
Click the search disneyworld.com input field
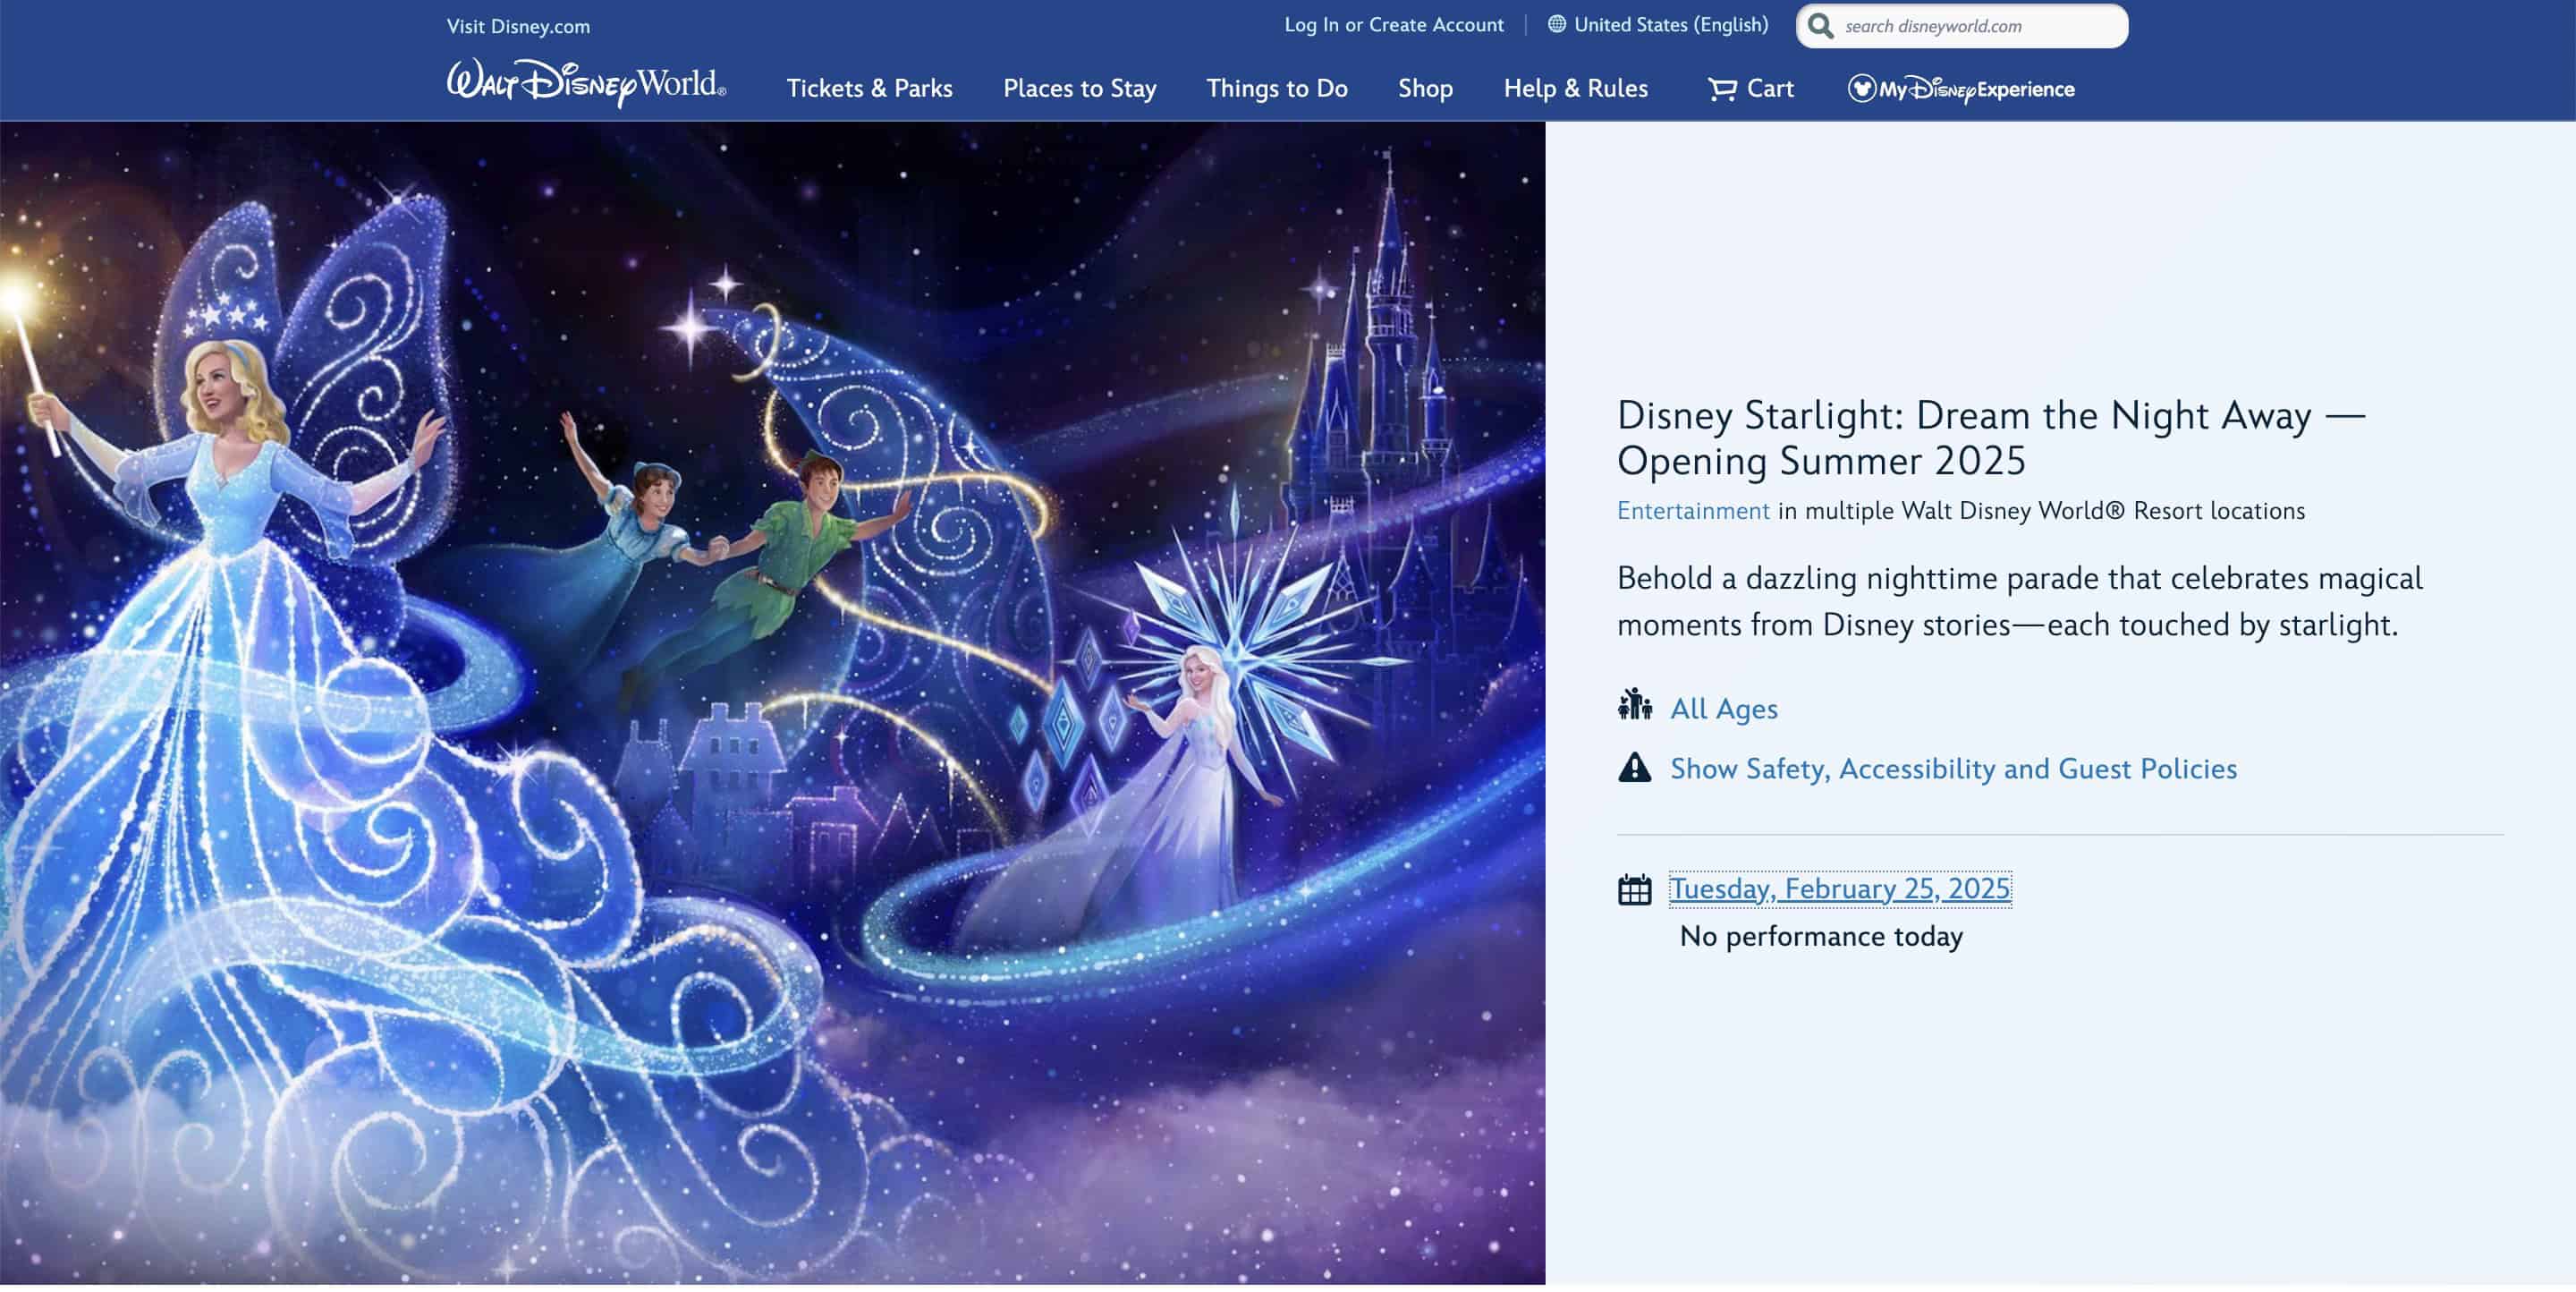coord(1975,26)
